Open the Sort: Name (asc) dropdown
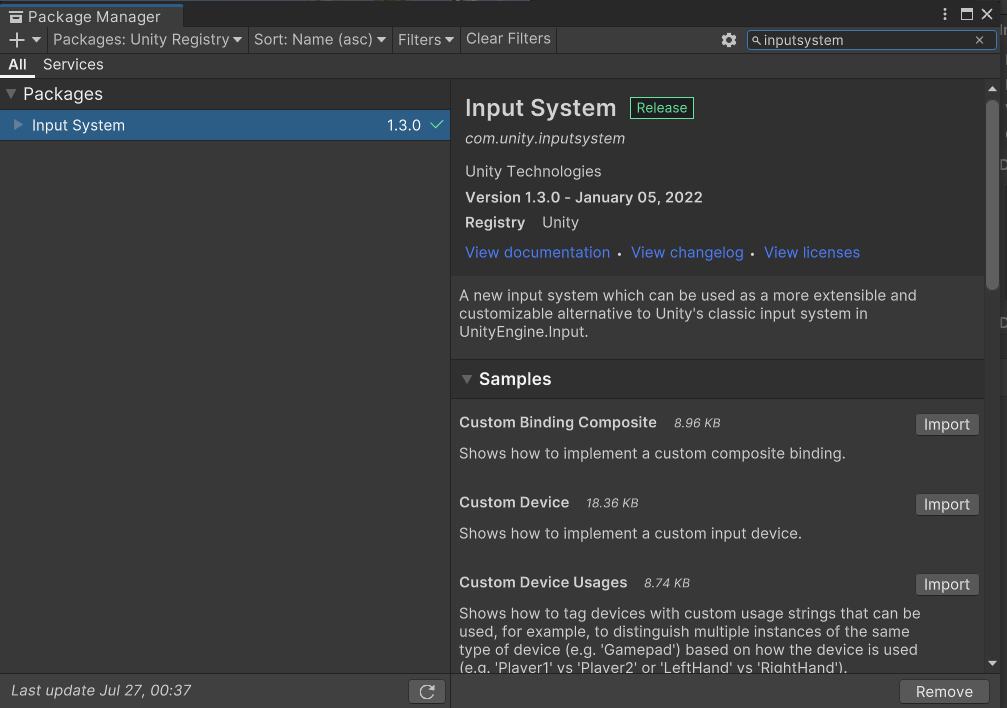Image resolution: width=1007 pixels, height=708 pixels. [320, 40]
